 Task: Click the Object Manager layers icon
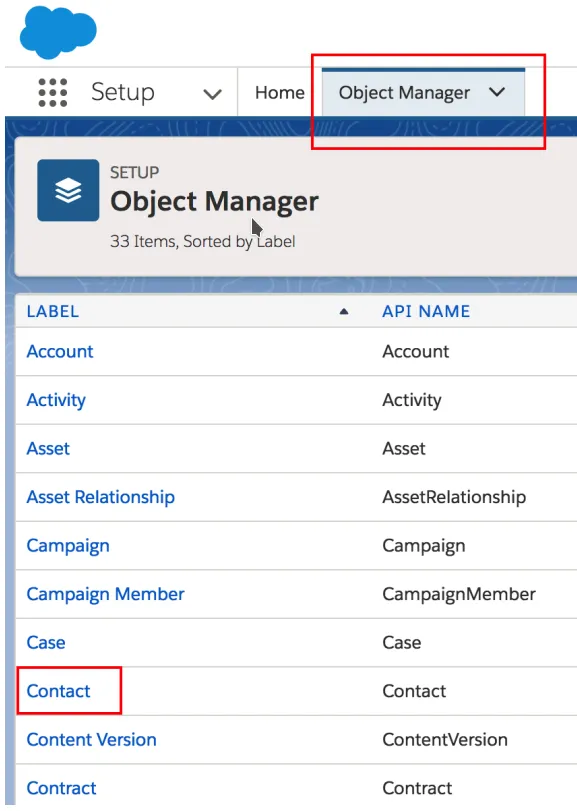click(68, 190)
